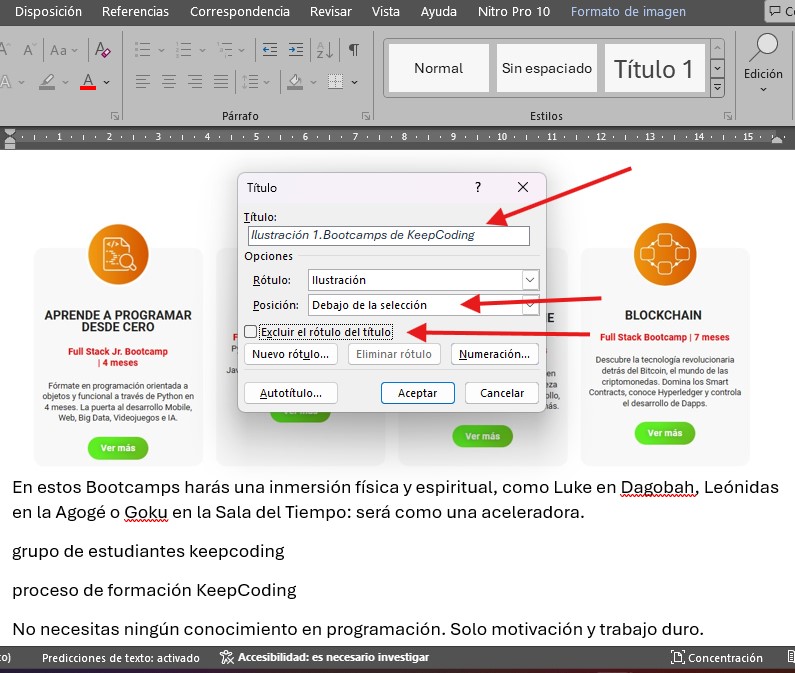This screenshot has width=795, height=673.
Task: Expand the shading color dropdown arrow
Action: (x=313, y=82)
